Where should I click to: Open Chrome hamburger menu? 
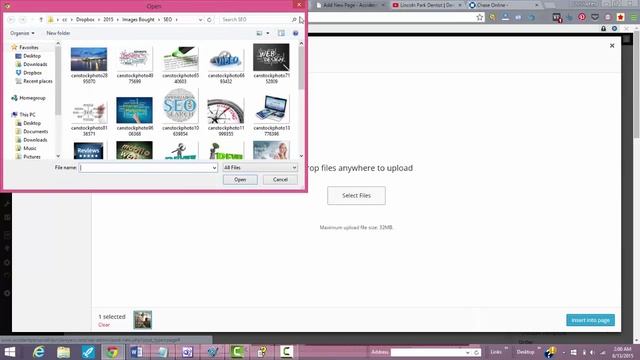(x=633, y=18)
